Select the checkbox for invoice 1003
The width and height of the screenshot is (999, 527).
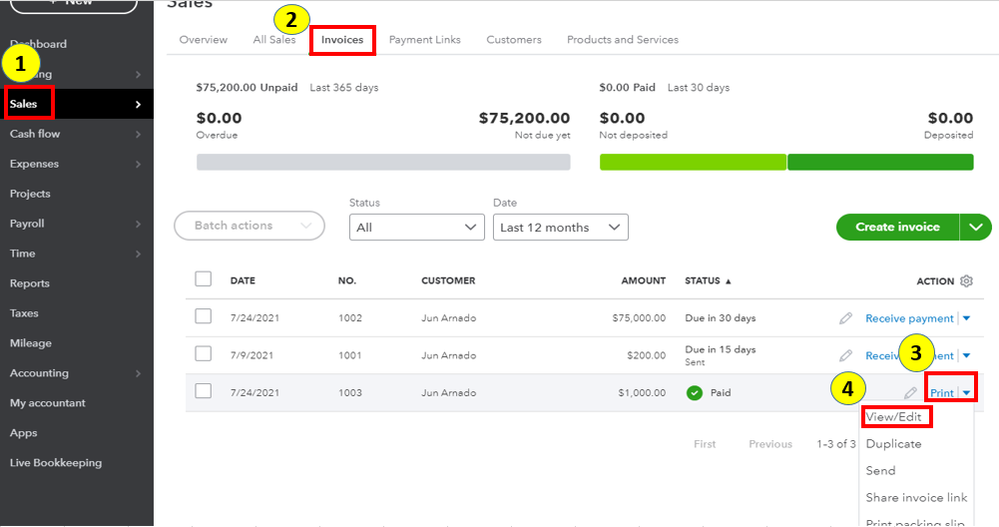203,391
